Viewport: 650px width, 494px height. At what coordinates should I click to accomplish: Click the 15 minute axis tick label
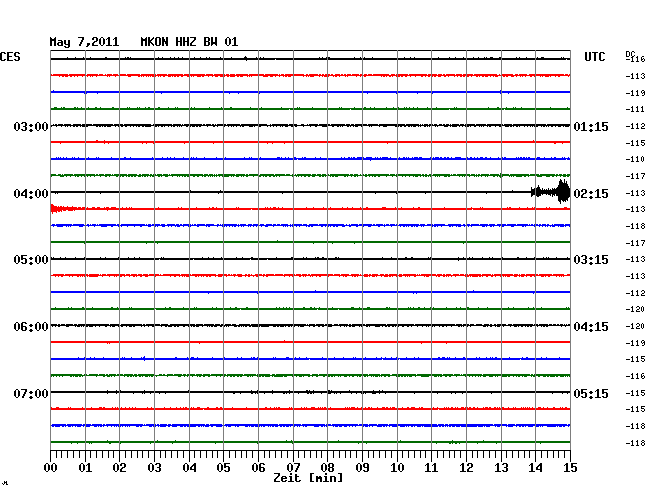(x=570, y=468)
